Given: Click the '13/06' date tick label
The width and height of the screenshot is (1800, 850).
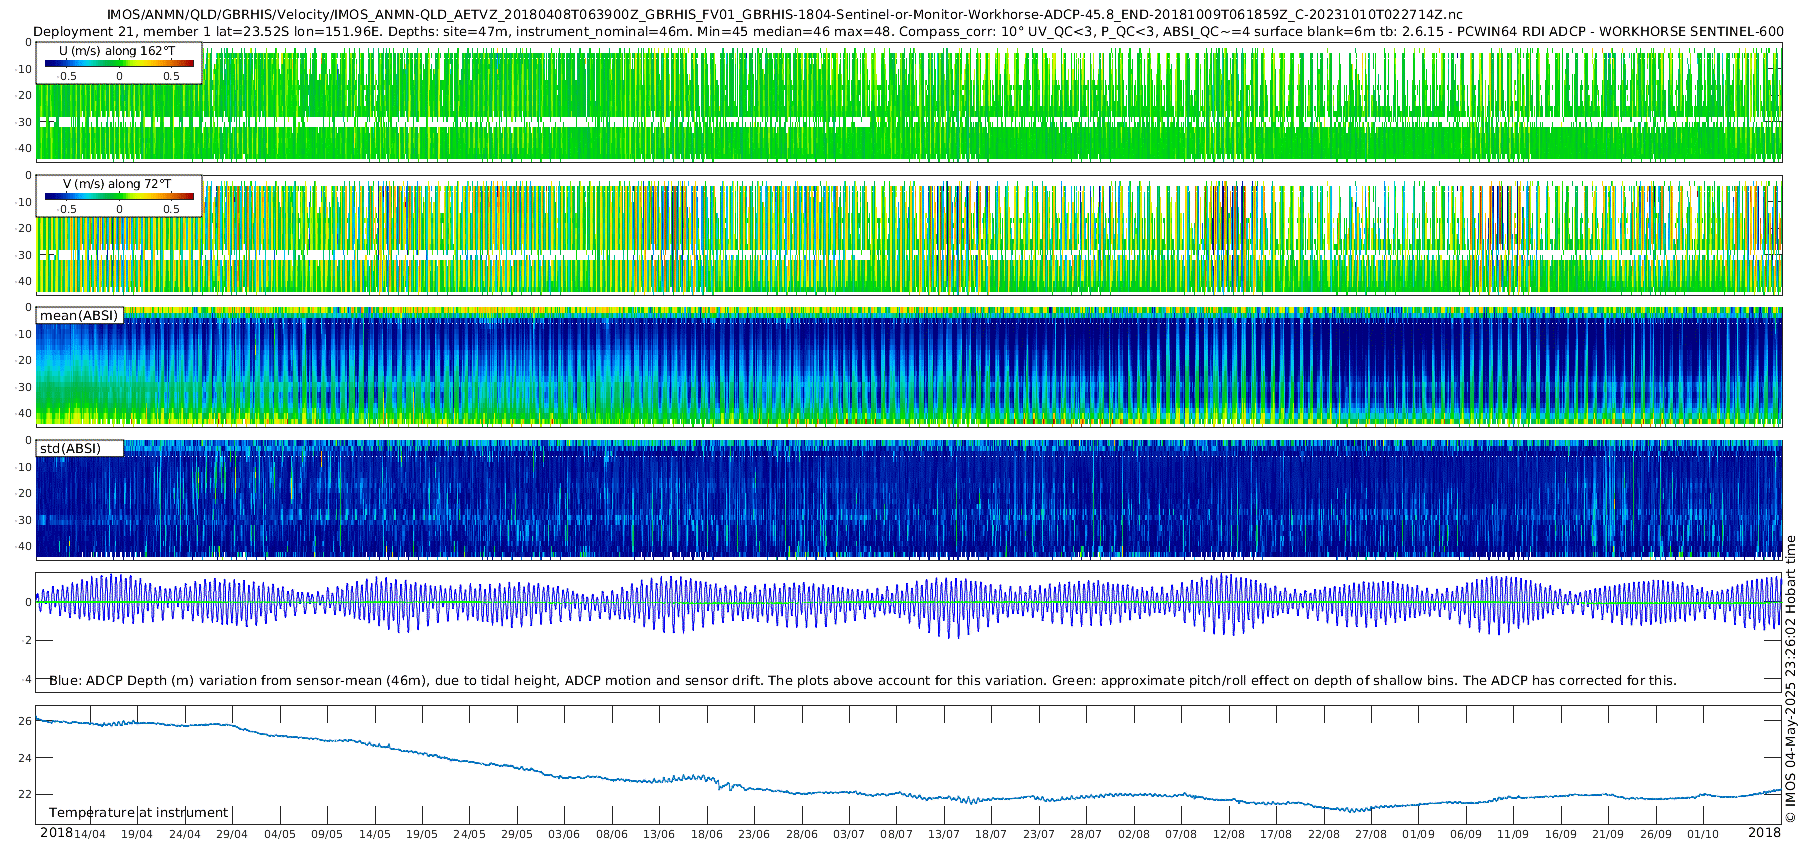Looking at the screenshot, I should click(659, 834).
